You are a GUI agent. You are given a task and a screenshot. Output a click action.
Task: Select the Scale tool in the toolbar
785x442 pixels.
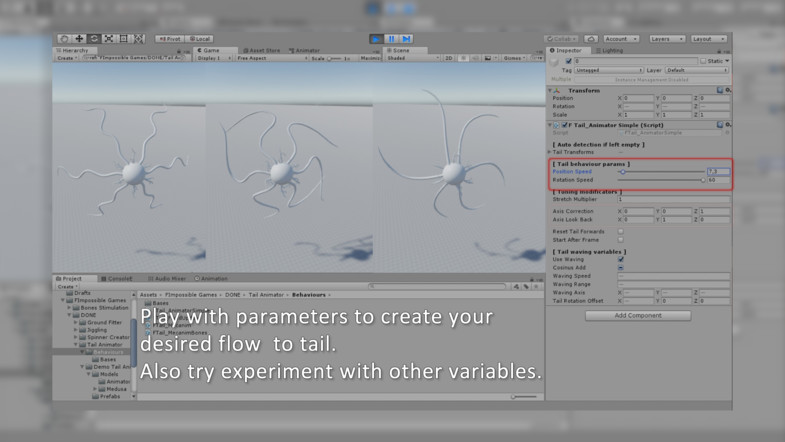pyautogui.click(x=109, y=39)
